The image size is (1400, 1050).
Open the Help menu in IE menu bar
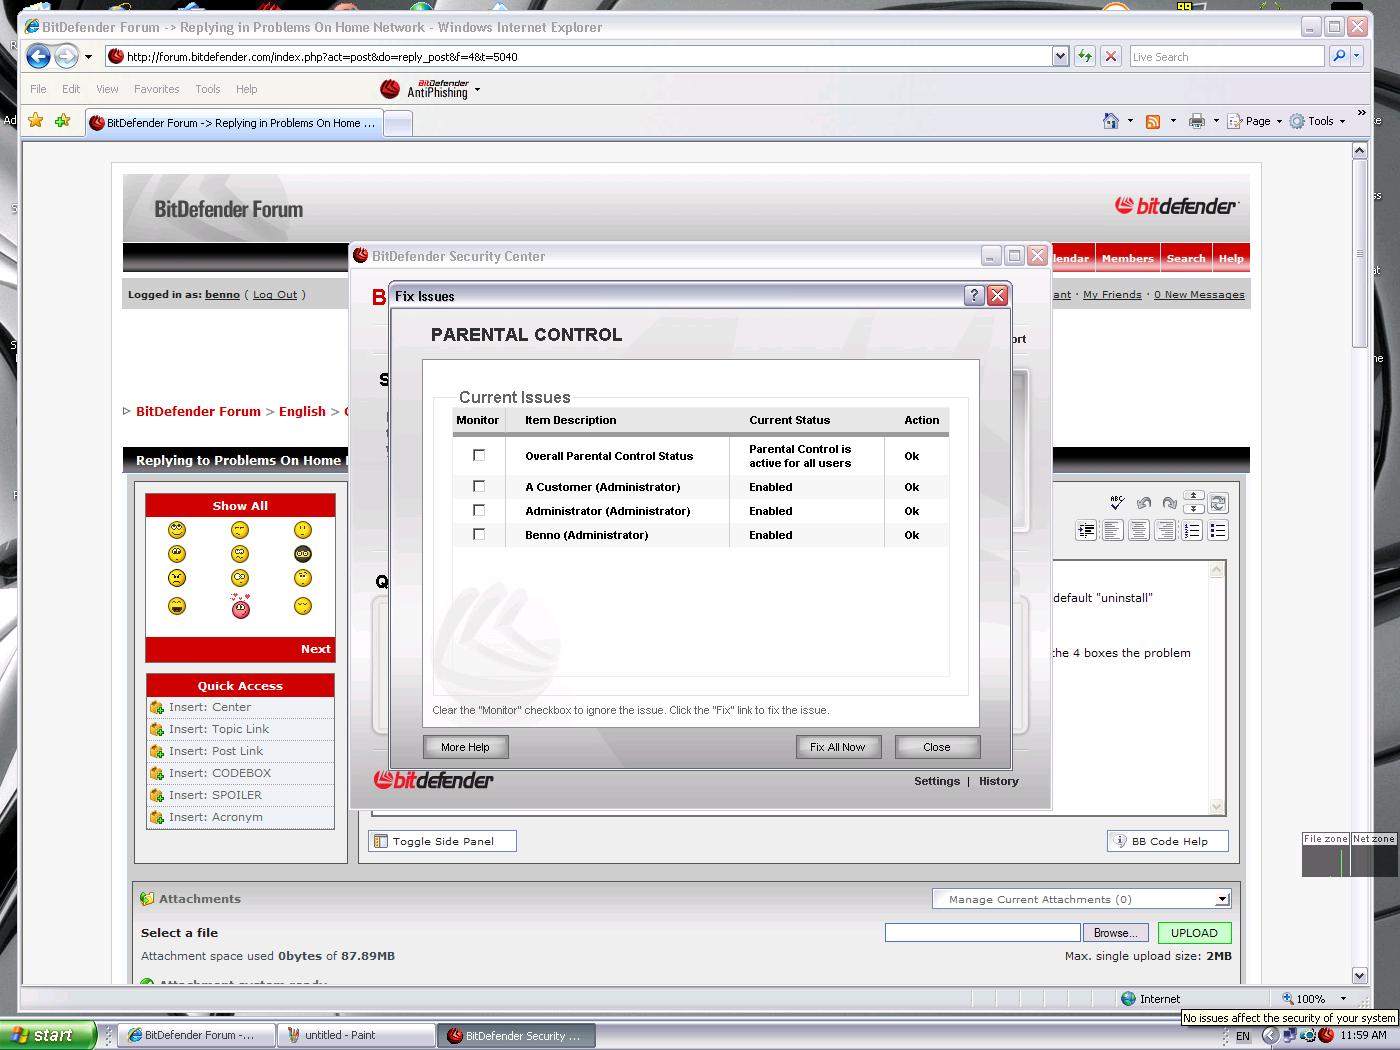click(246, 89)
